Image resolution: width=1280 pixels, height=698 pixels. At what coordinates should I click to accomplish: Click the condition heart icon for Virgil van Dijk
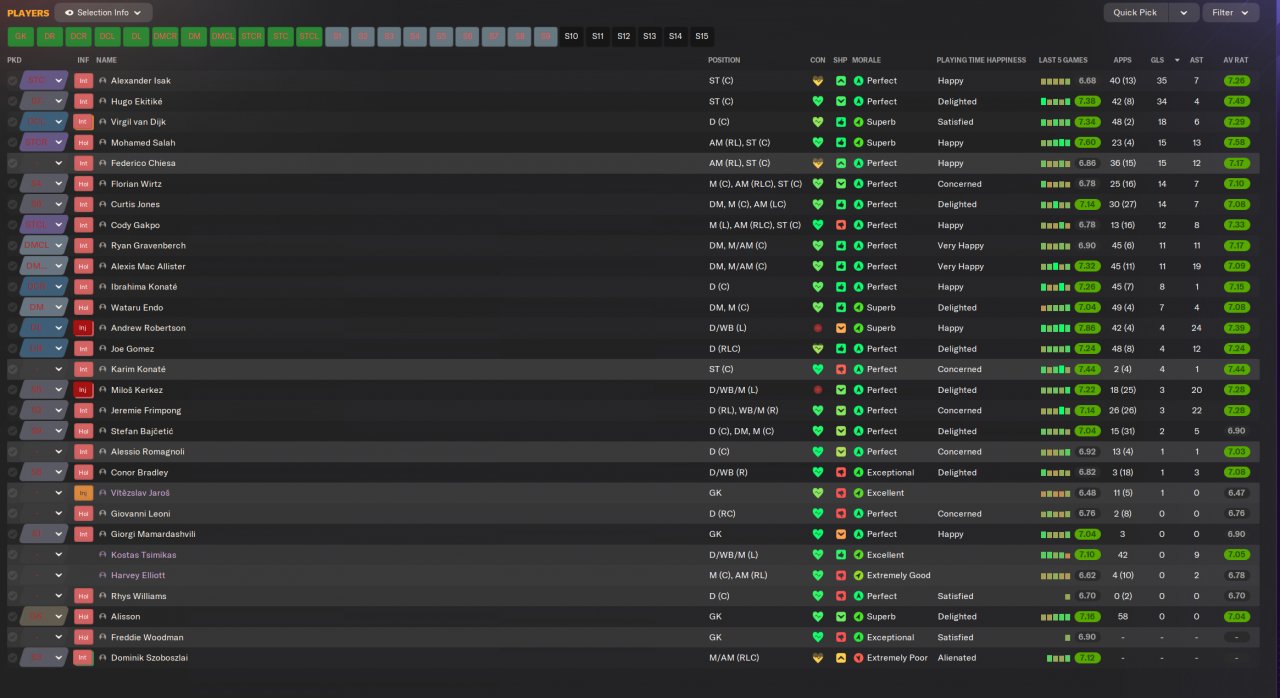[x=817, y=122]
